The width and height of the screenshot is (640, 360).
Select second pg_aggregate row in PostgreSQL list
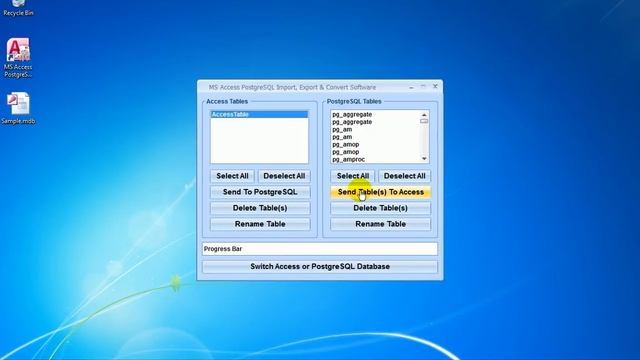point(376,122)
